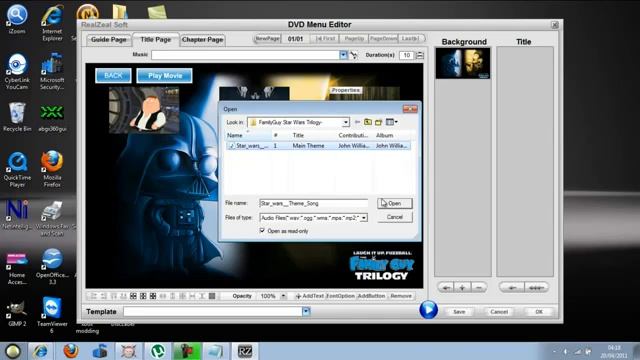Click the Play Movie menu button on canvas
Image resolution: width=640 pixels, height=360 pixels.
pyautogui.click(x=165, y=76)
